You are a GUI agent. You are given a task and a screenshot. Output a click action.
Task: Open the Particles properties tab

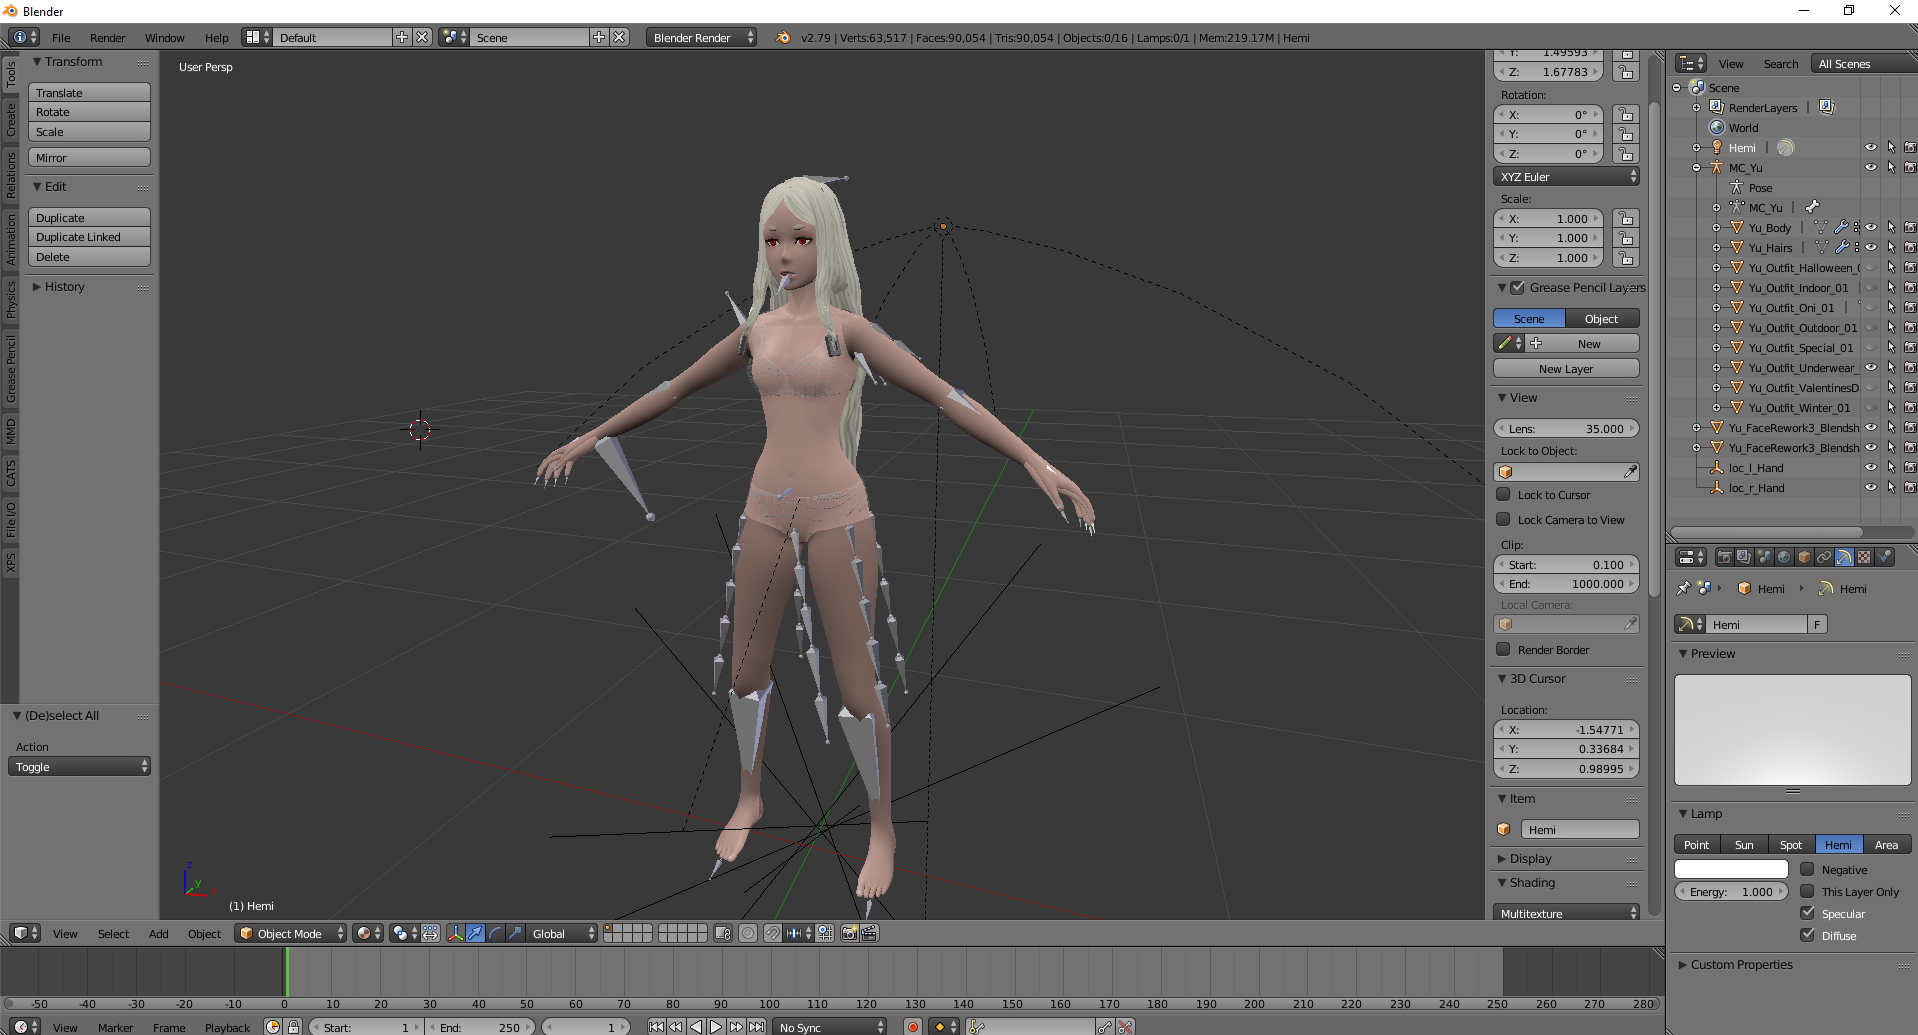click(x=1884, y=557)
